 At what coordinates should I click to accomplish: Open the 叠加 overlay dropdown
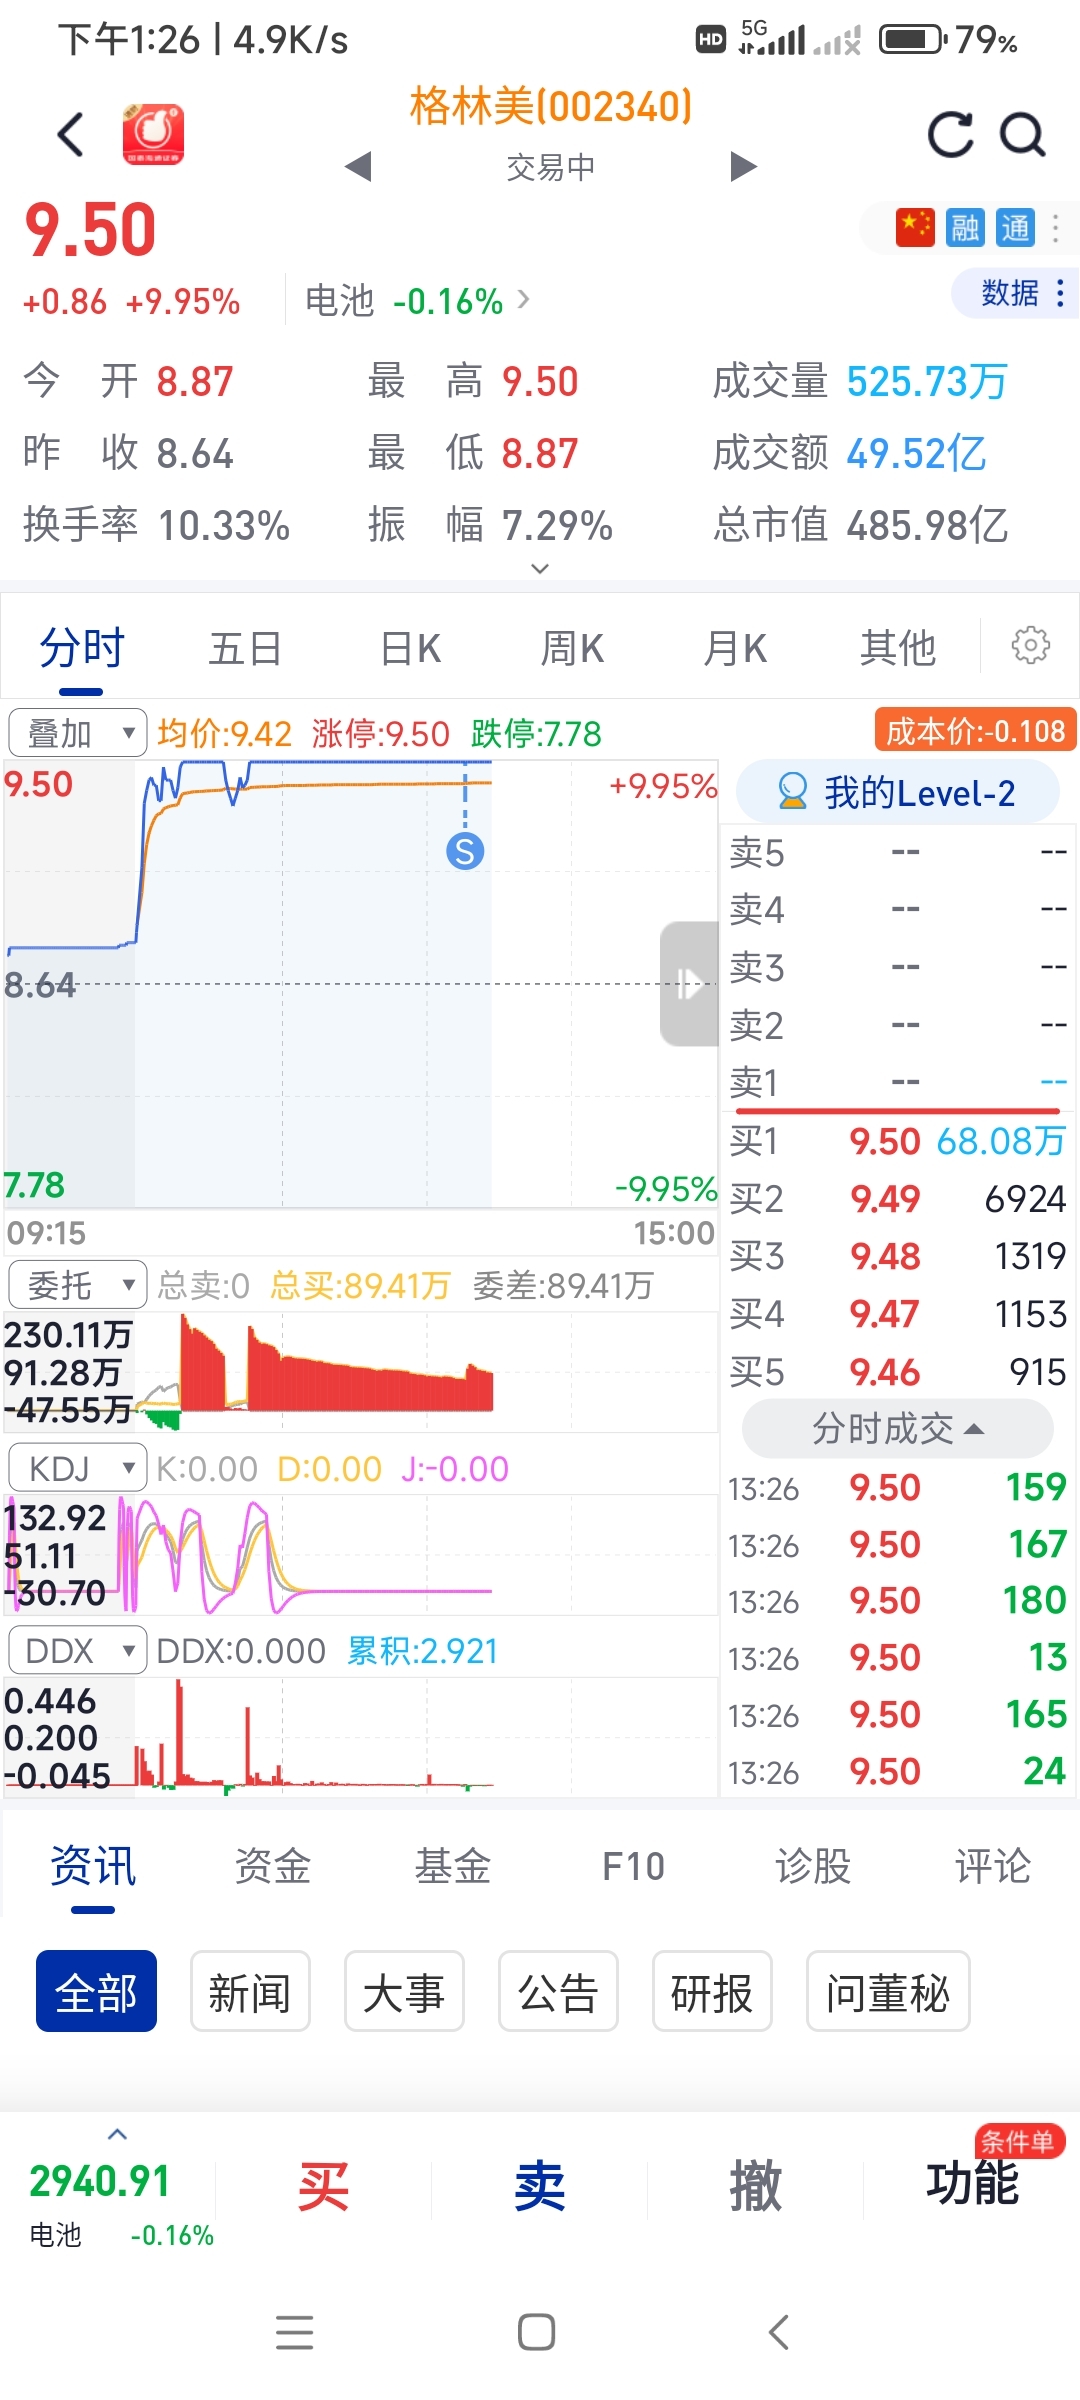pyautogui.click(x=77, y=733)
